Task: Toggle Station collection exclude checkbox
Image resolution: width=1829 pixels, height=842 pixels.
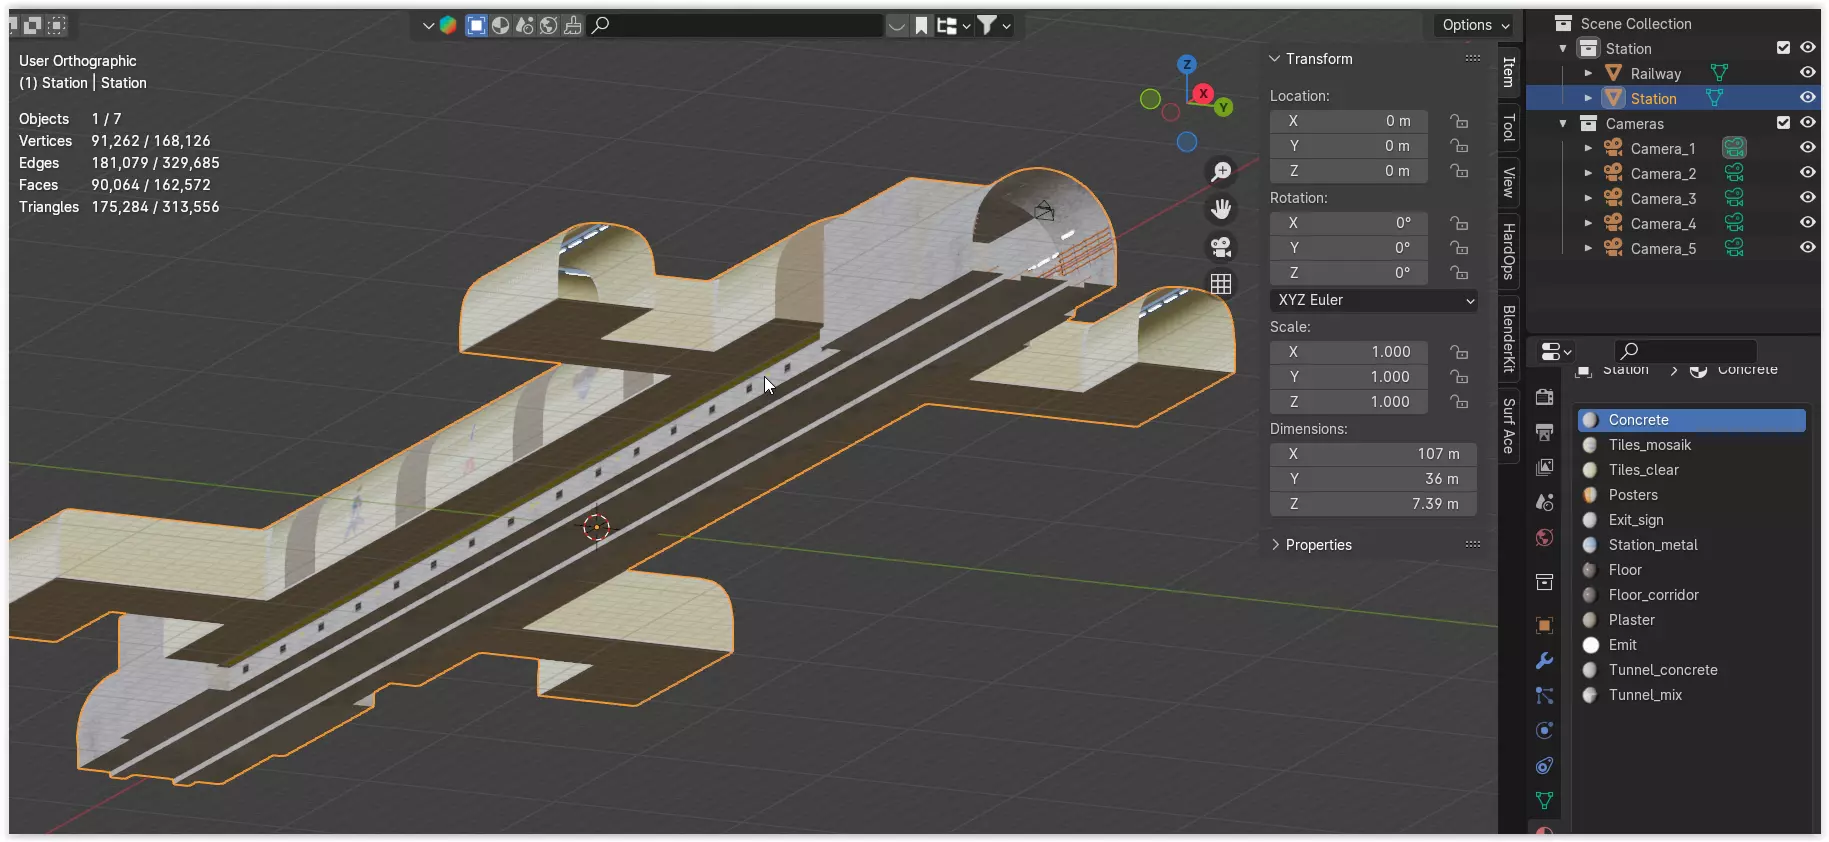Action: coord(1783,48)
